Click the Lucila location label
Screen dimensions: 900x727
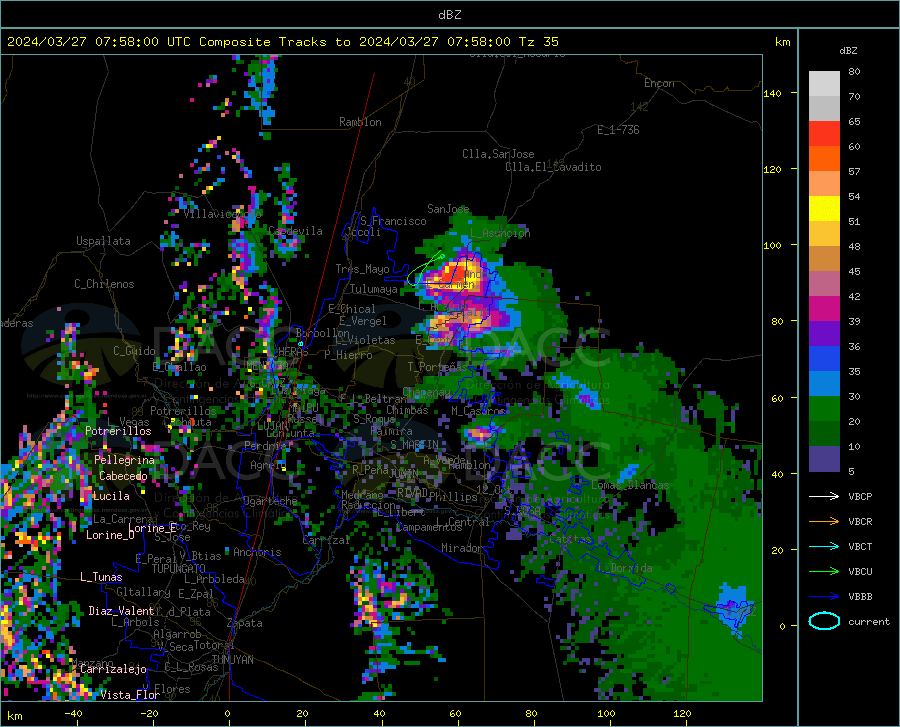pyautogui.click(x=111, y=496)
